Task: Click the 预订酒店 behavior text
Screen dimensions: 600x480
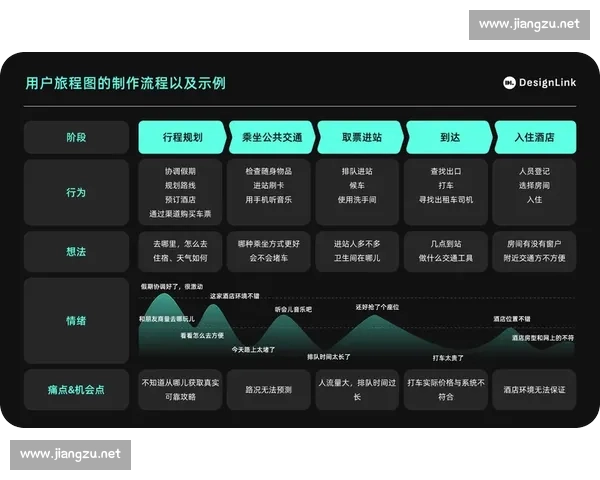Action: click(x=180, y=199)
